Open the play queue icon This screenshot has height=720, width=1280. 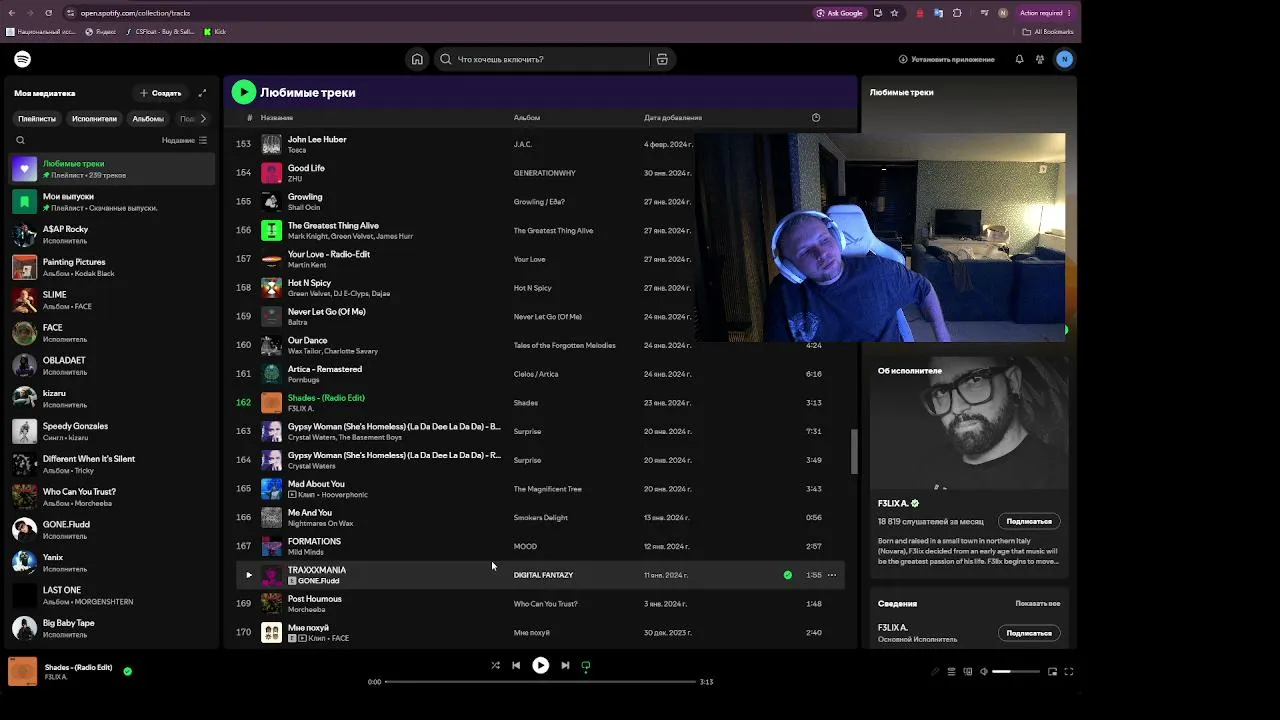pos(951,672)
